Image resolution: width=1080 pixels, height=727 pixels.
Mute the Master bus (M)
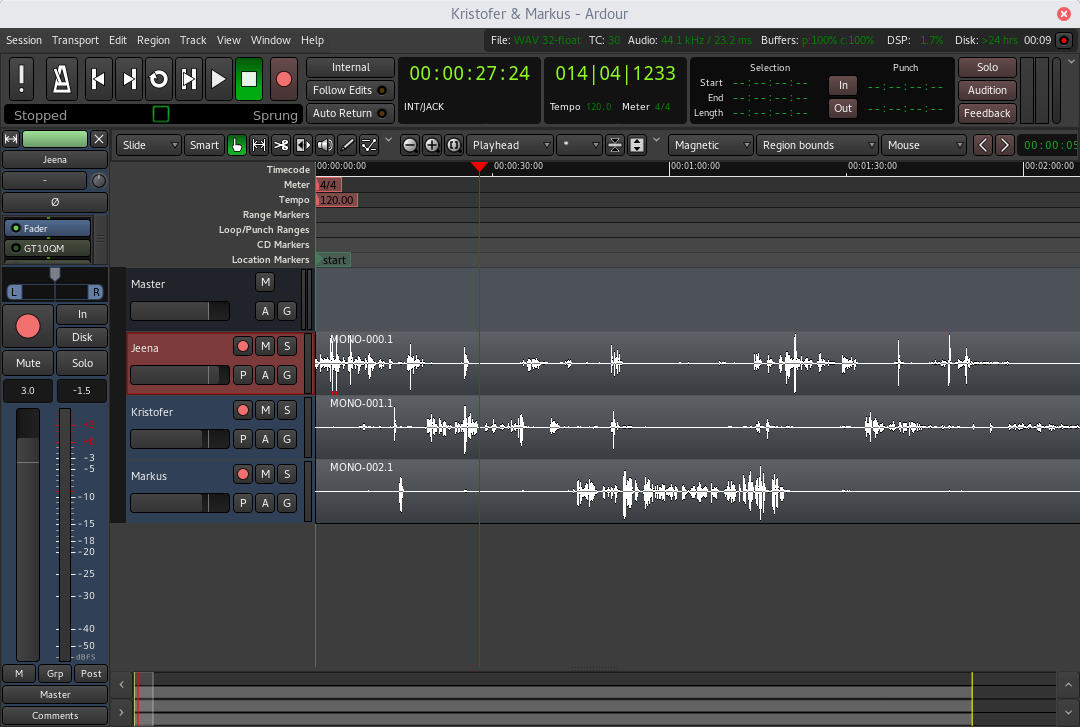(x=265, y=283)
